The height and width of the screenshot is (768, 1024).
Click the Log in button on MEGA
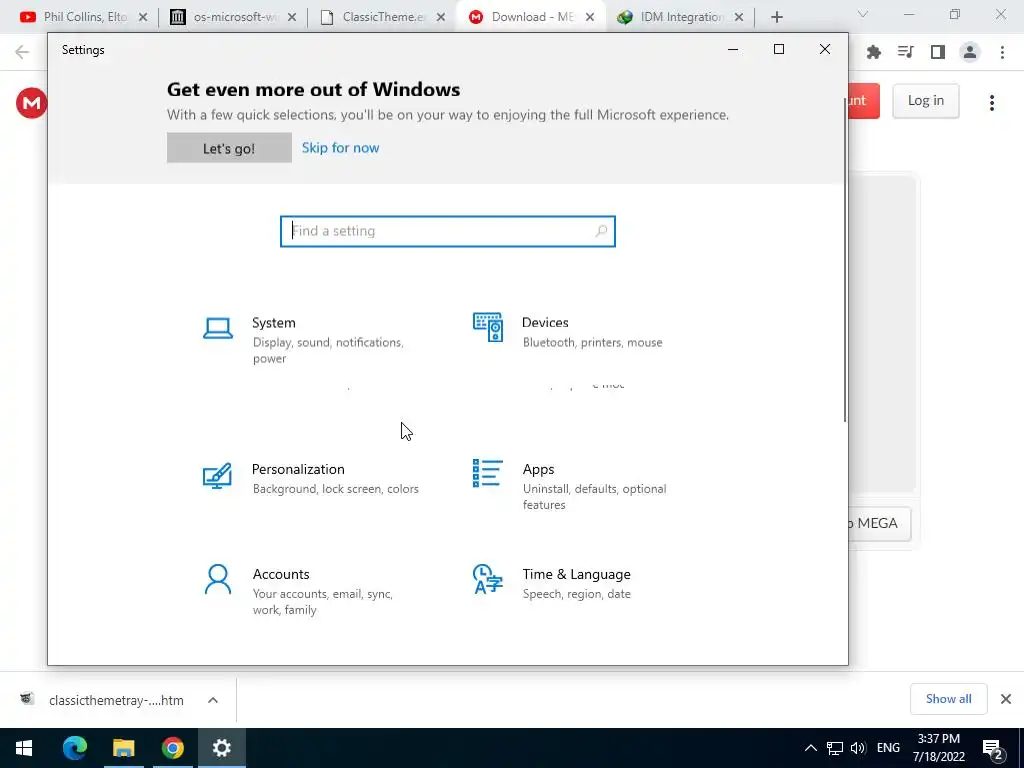pos(925,101)
